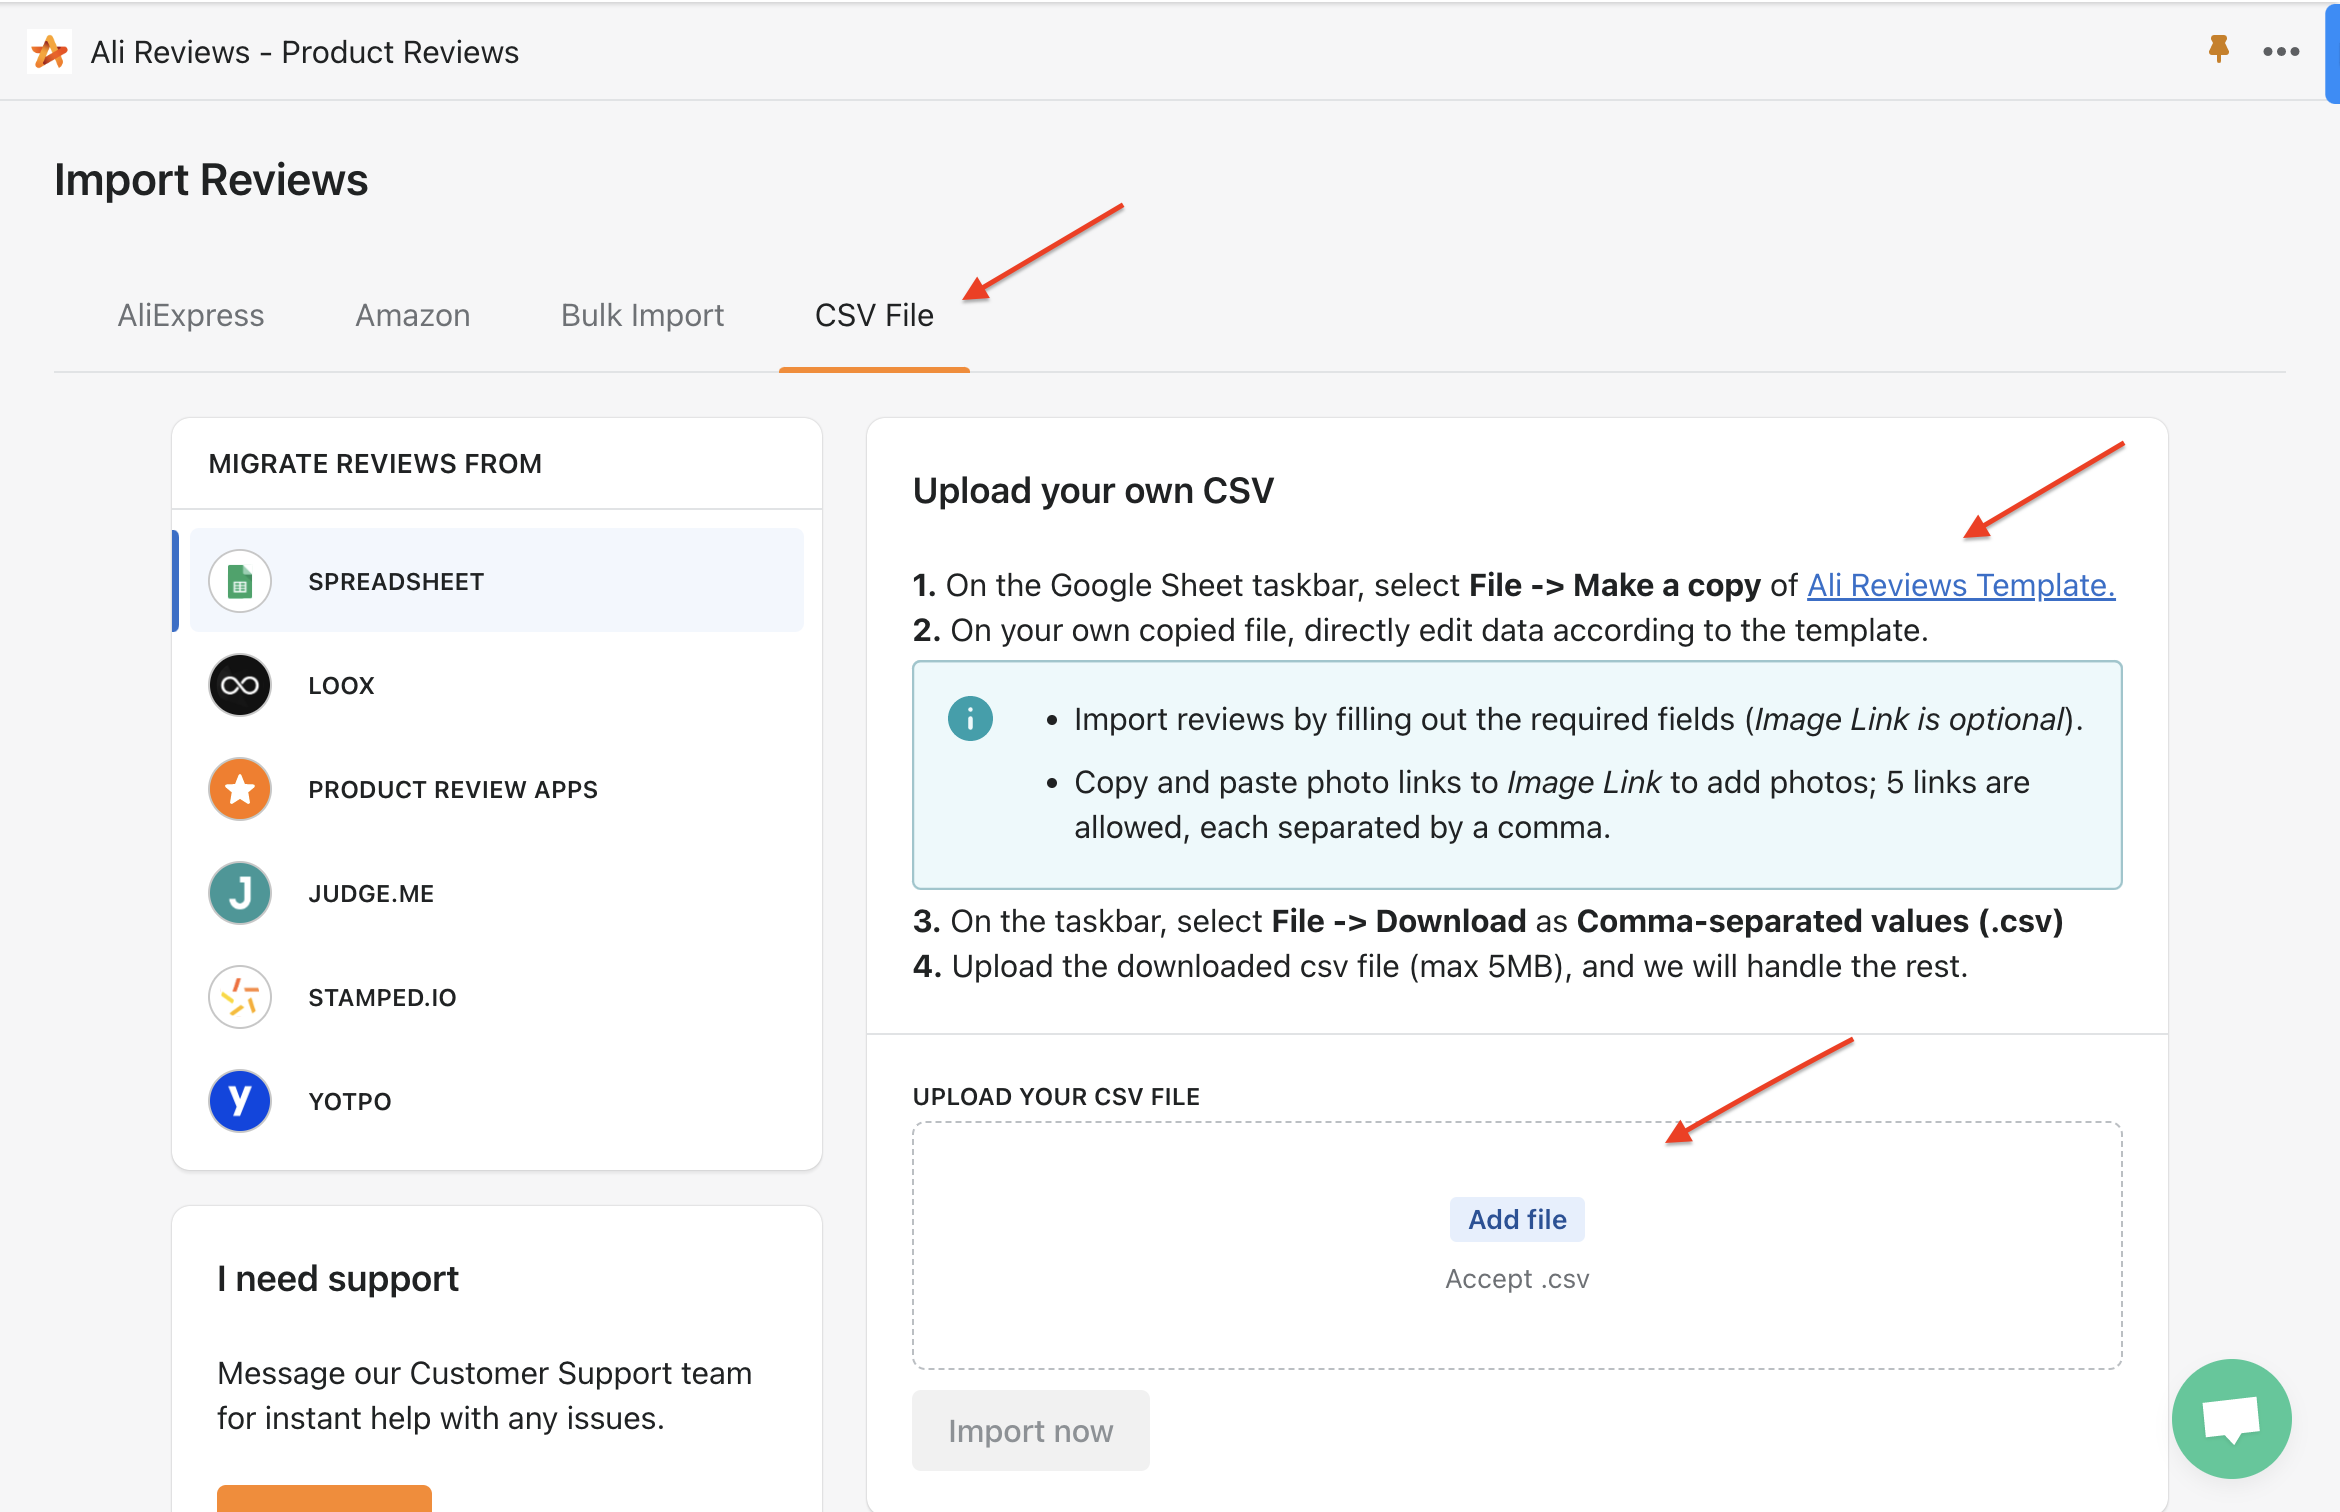Open the Bulk Import tab
This screenshot has height=1512, width=2340.
643,314
